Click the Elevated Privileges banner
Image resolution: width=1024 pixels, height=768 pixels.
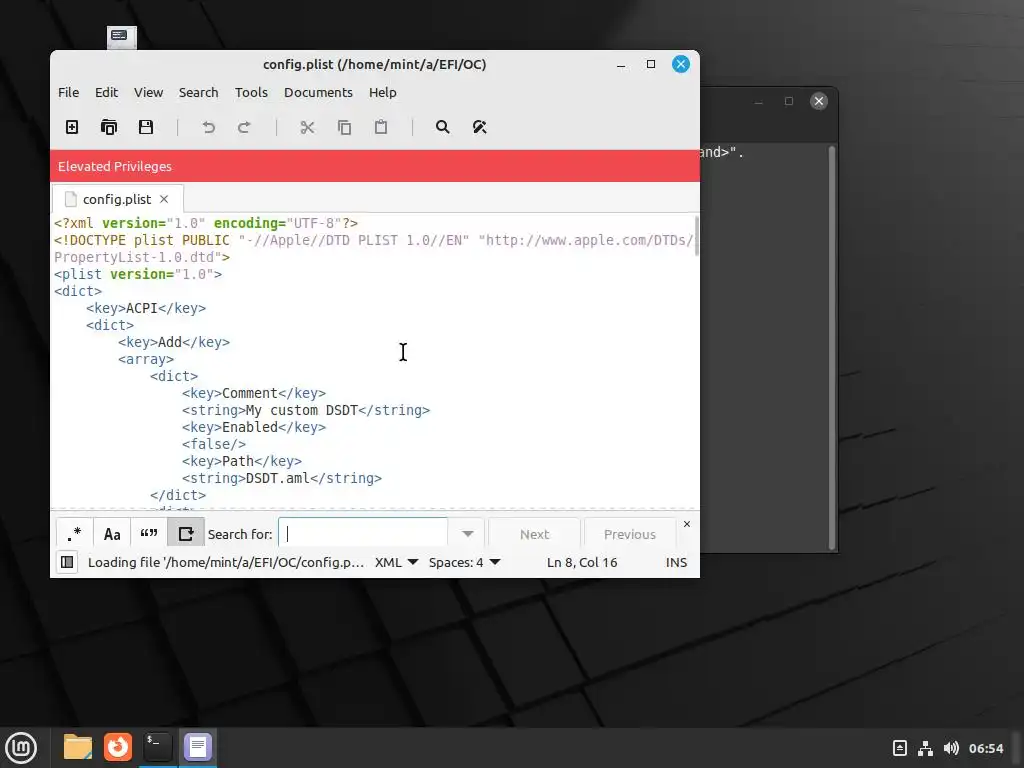pos(375,166)
